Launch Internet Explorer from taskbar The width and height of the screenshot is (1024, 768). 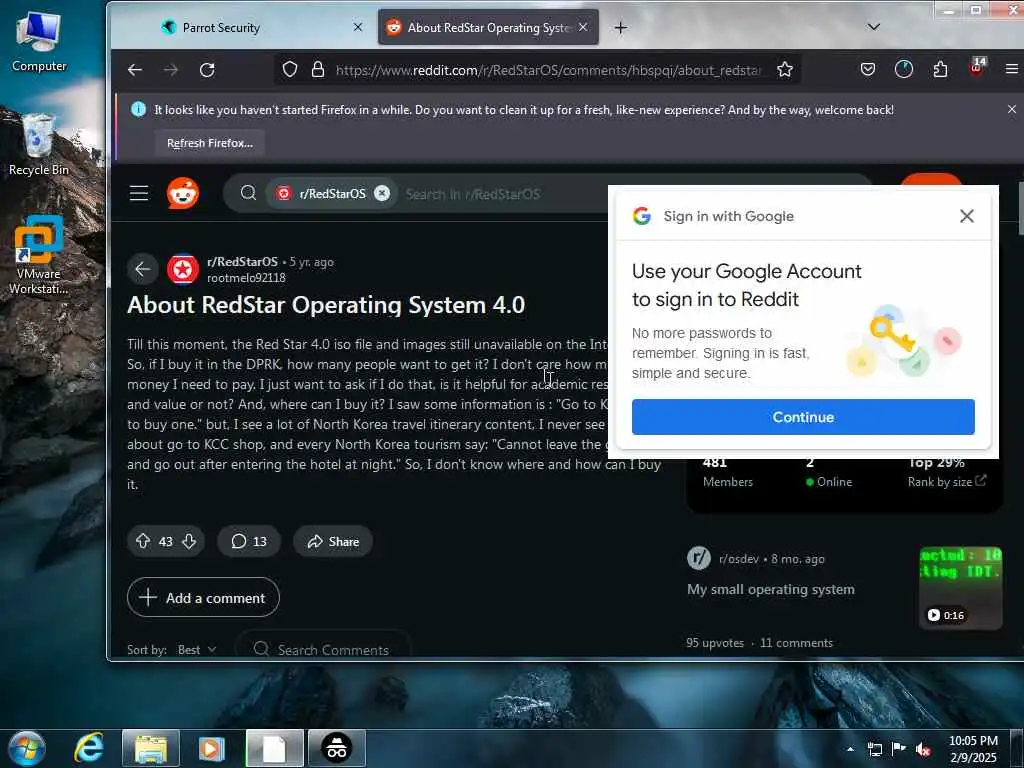(x=88, y=748)
